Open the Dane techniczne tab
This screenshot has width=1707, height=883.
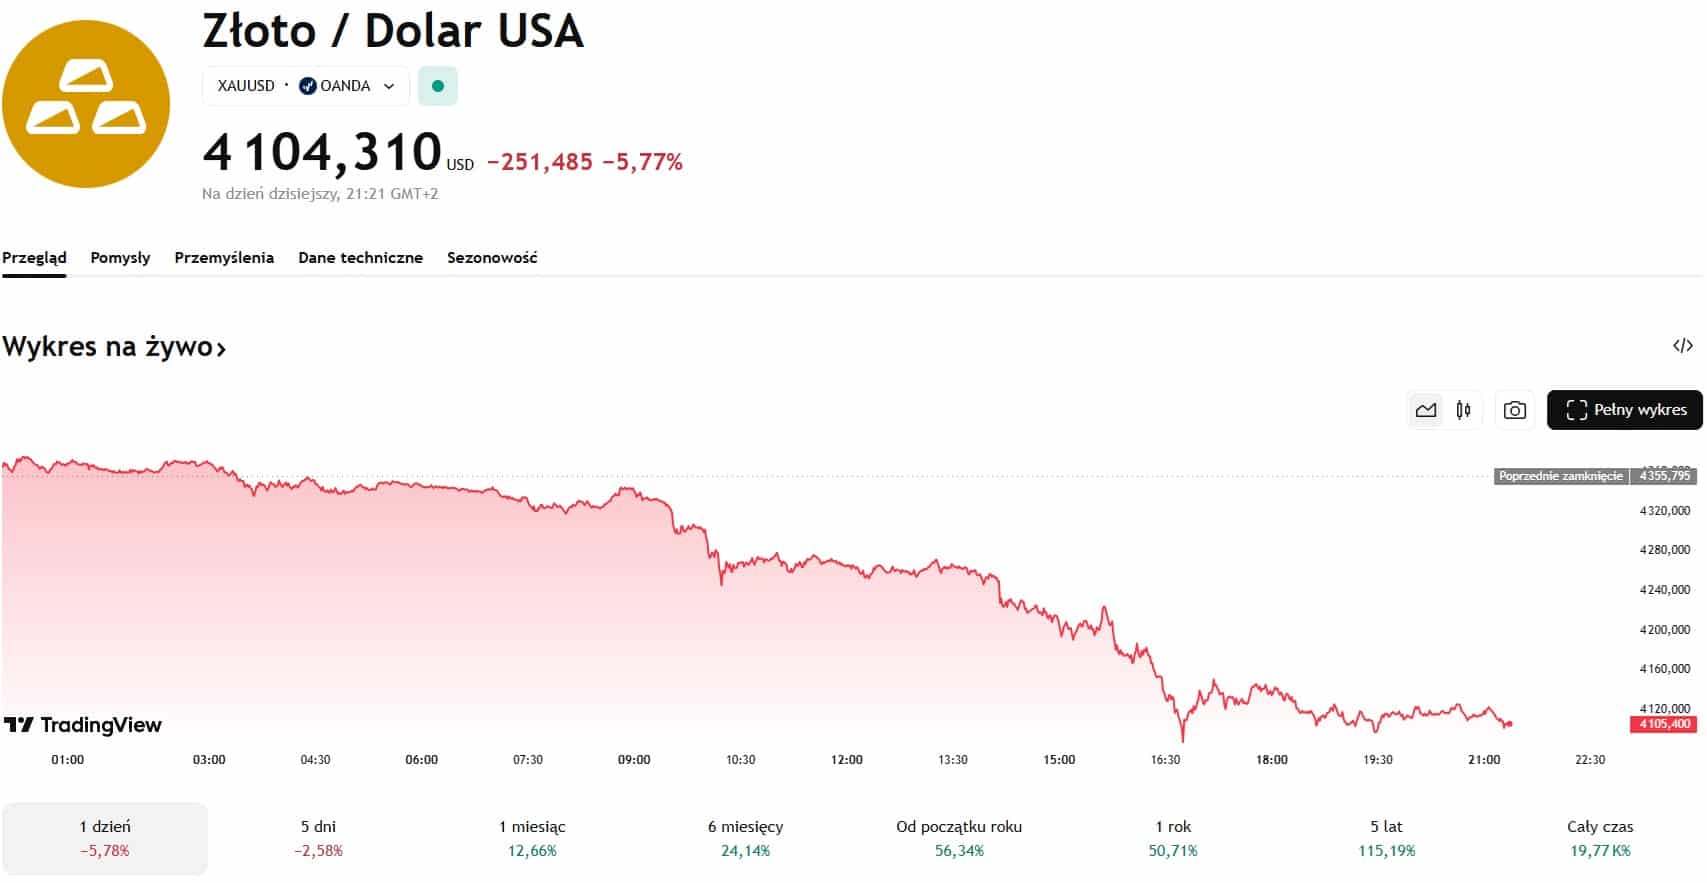pos(360,258)
